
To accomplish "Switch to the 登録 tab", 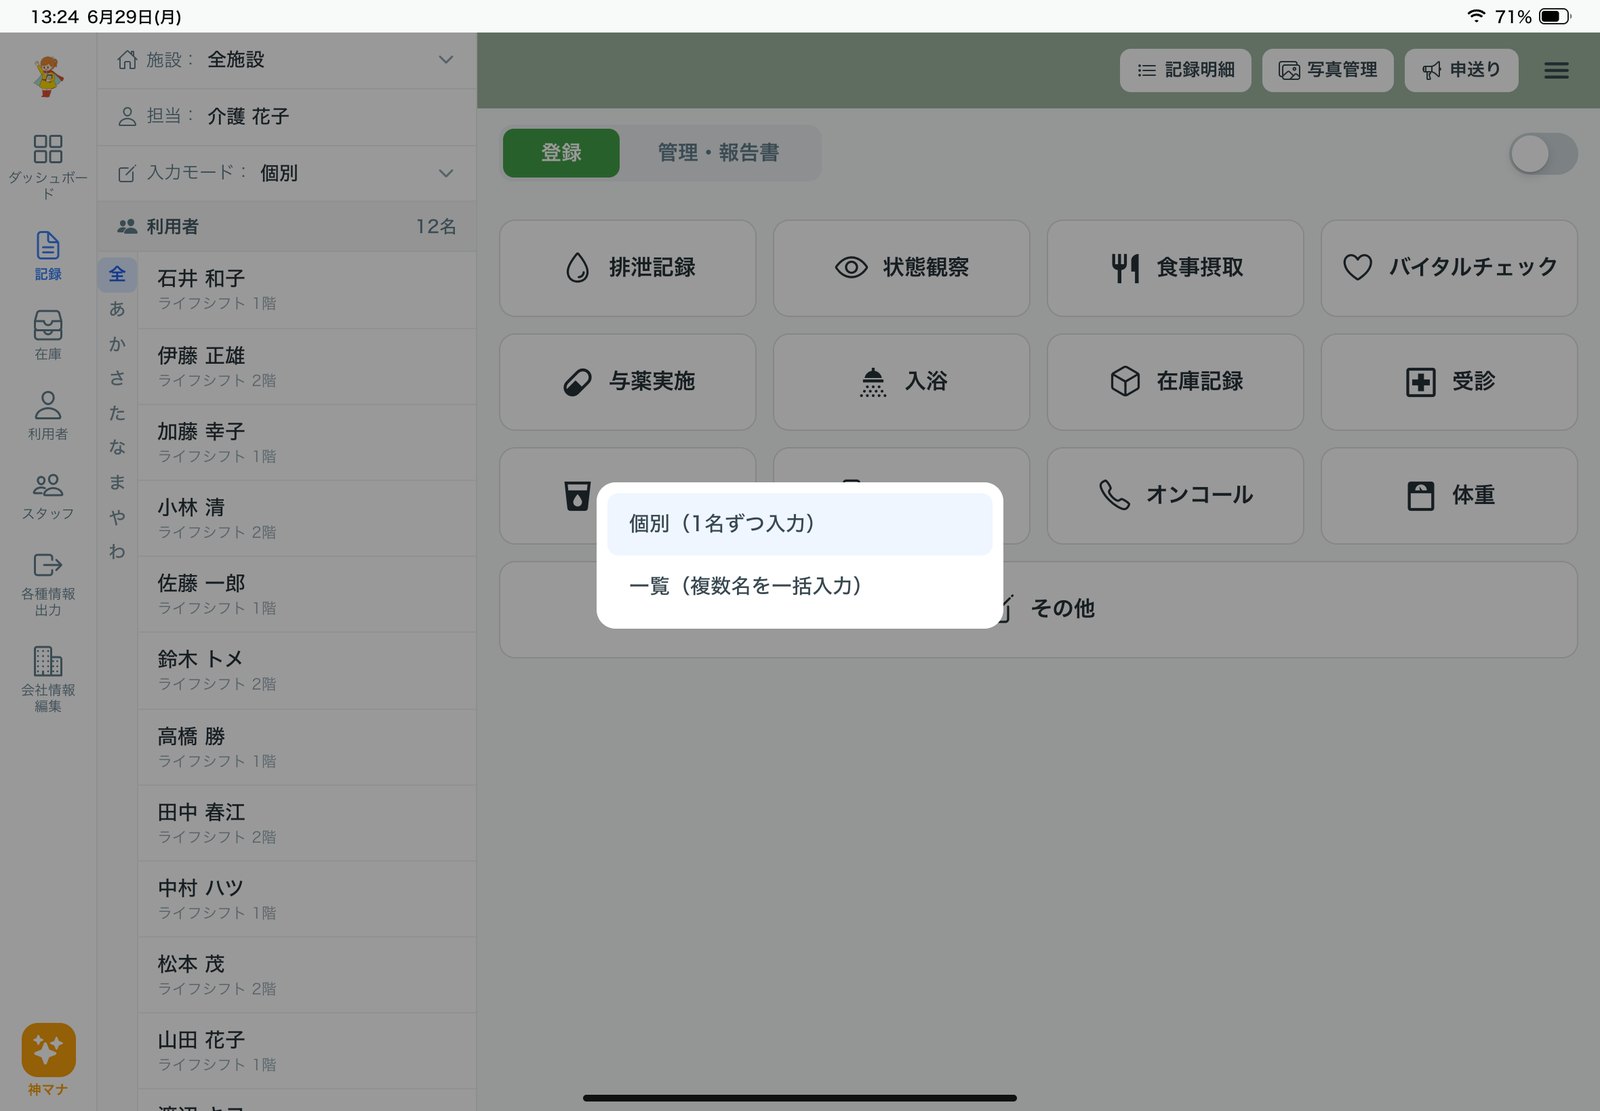I will (561, 153).
